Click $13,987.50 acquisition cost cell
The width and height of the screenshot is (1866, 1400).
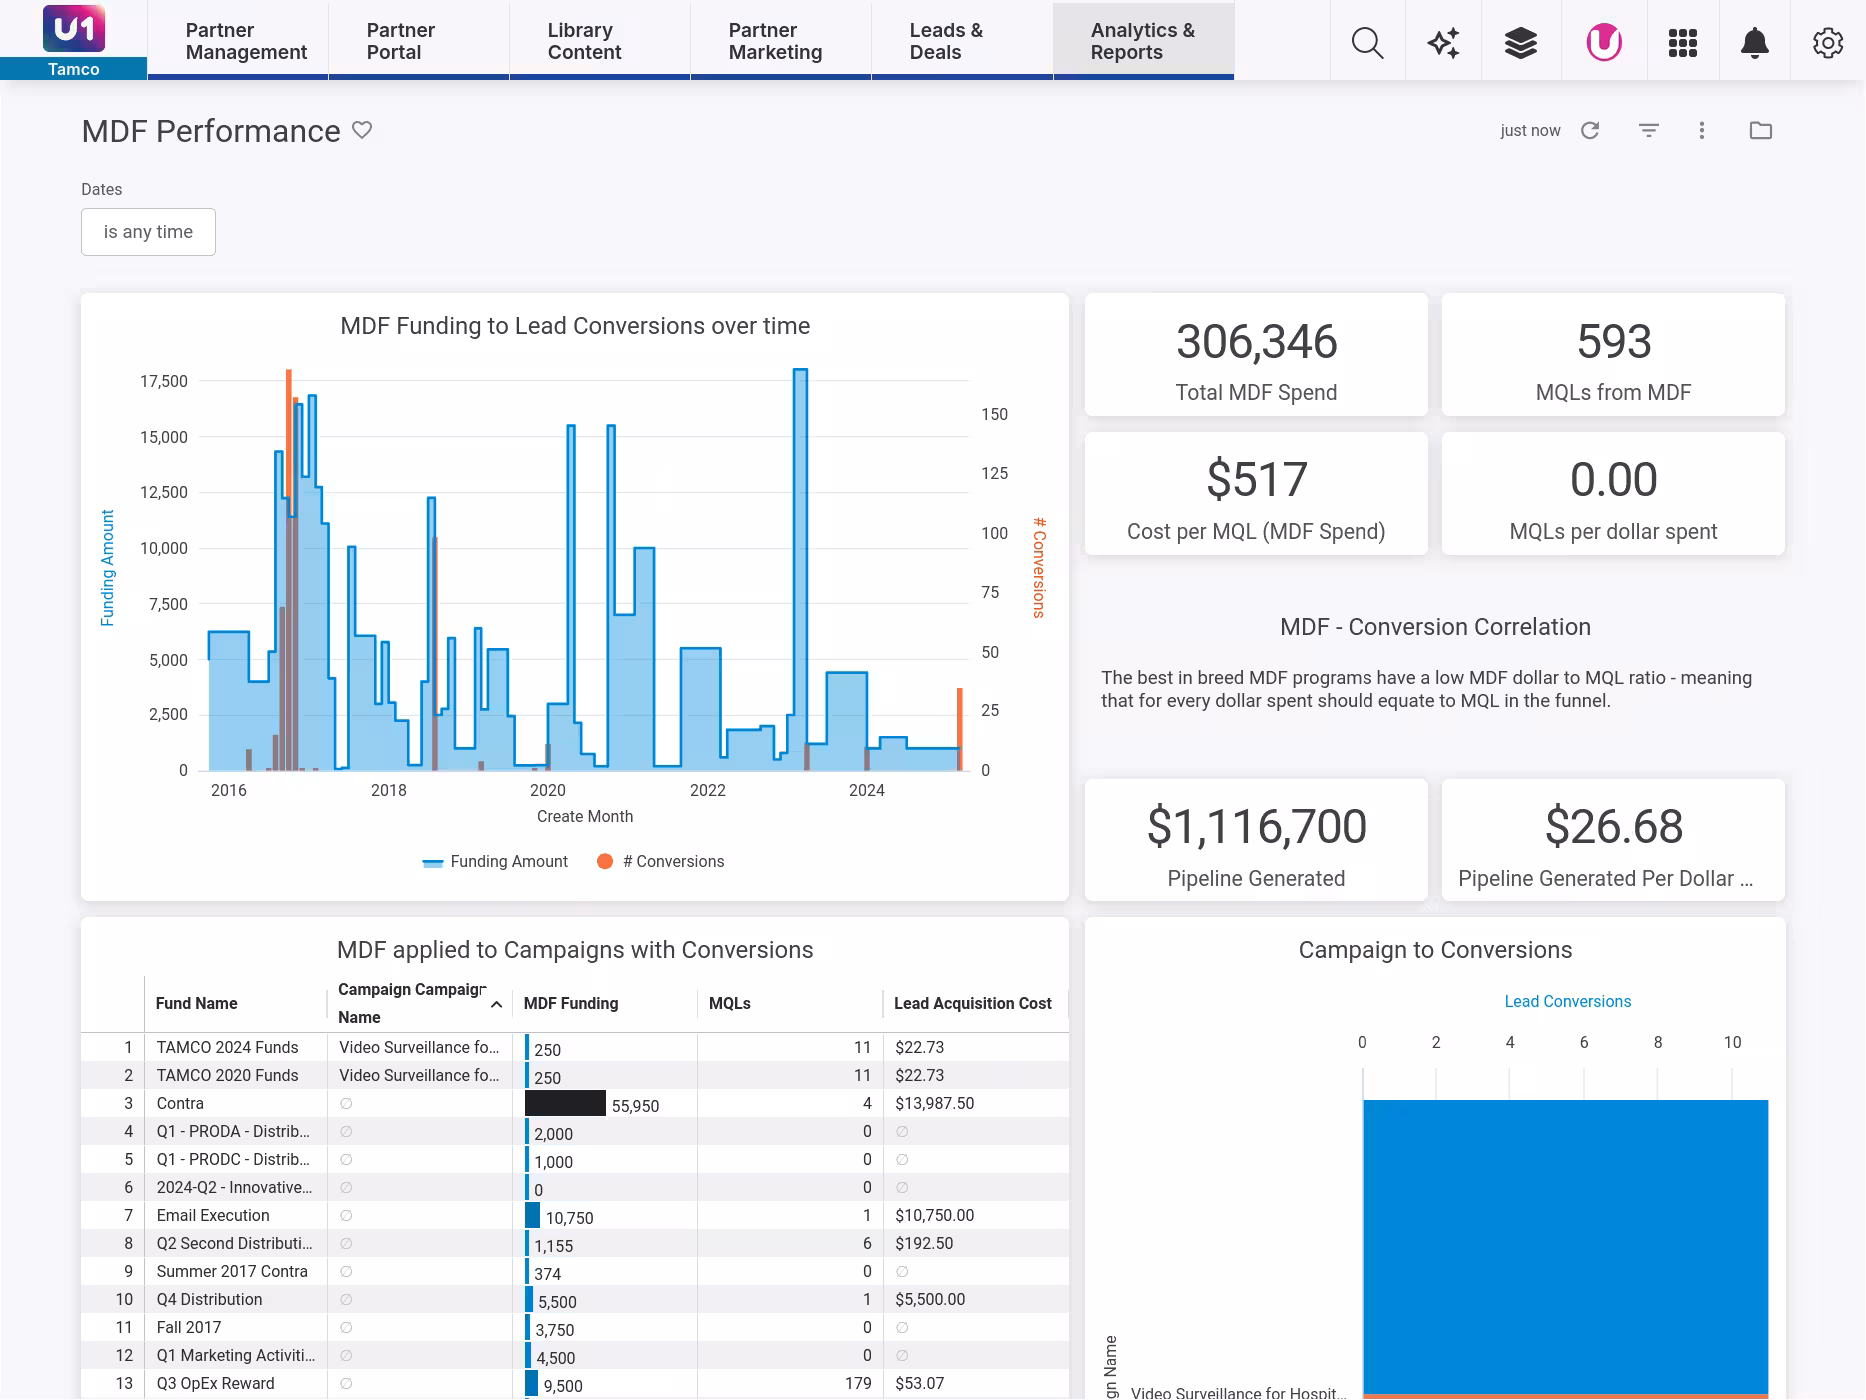(976, 1103)
